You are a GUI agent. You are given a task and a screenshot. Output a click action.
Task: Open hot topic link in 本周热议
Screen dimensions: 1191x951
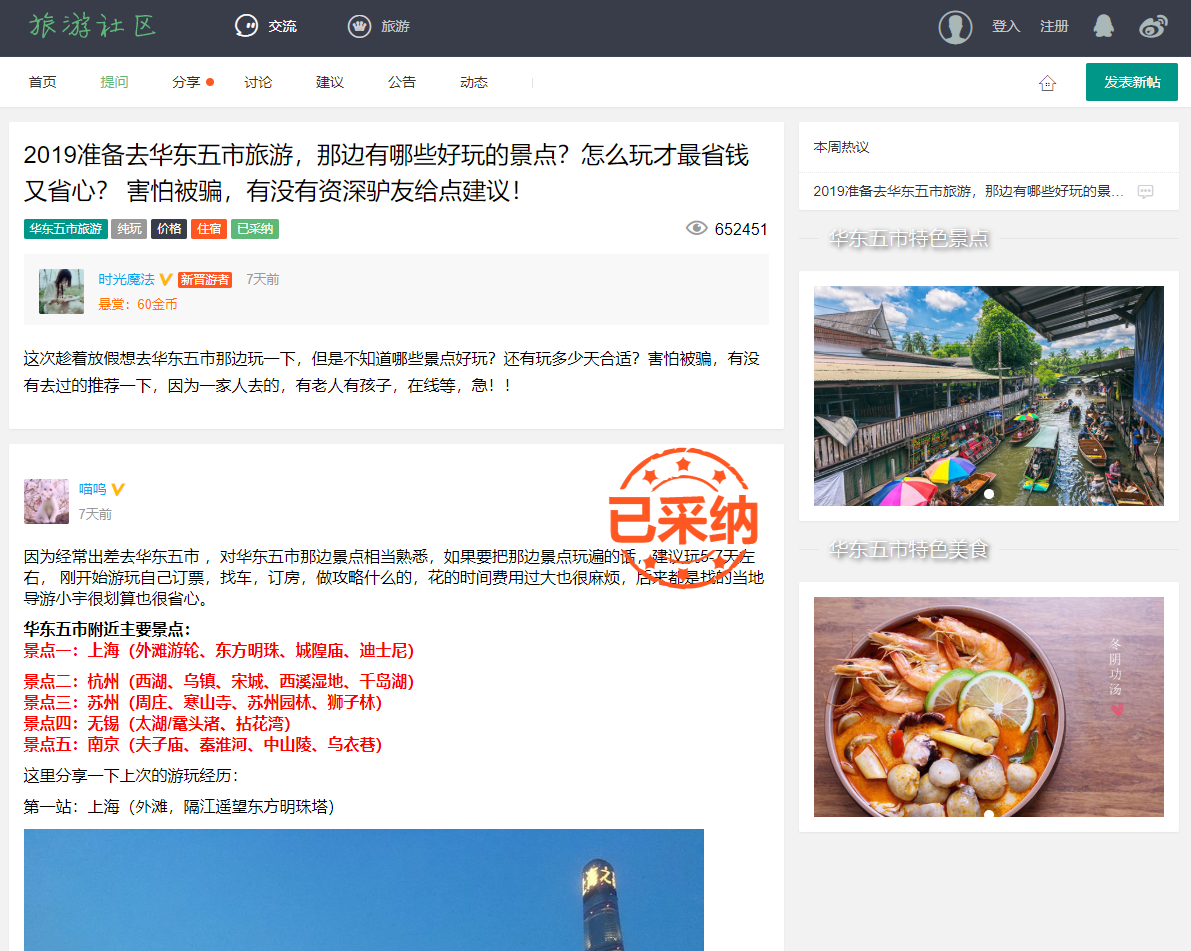(x=968, y=191)
